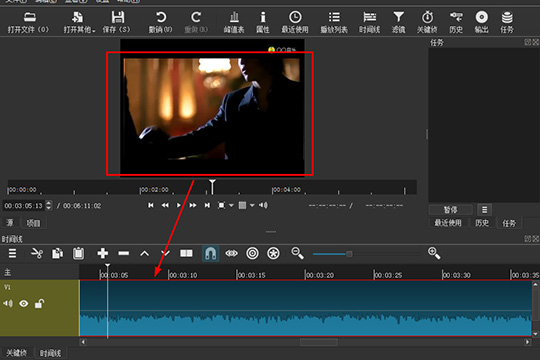Click the timeline zoom in magnifier
This screenshot has width=540, height=360.
click(434, 254)
